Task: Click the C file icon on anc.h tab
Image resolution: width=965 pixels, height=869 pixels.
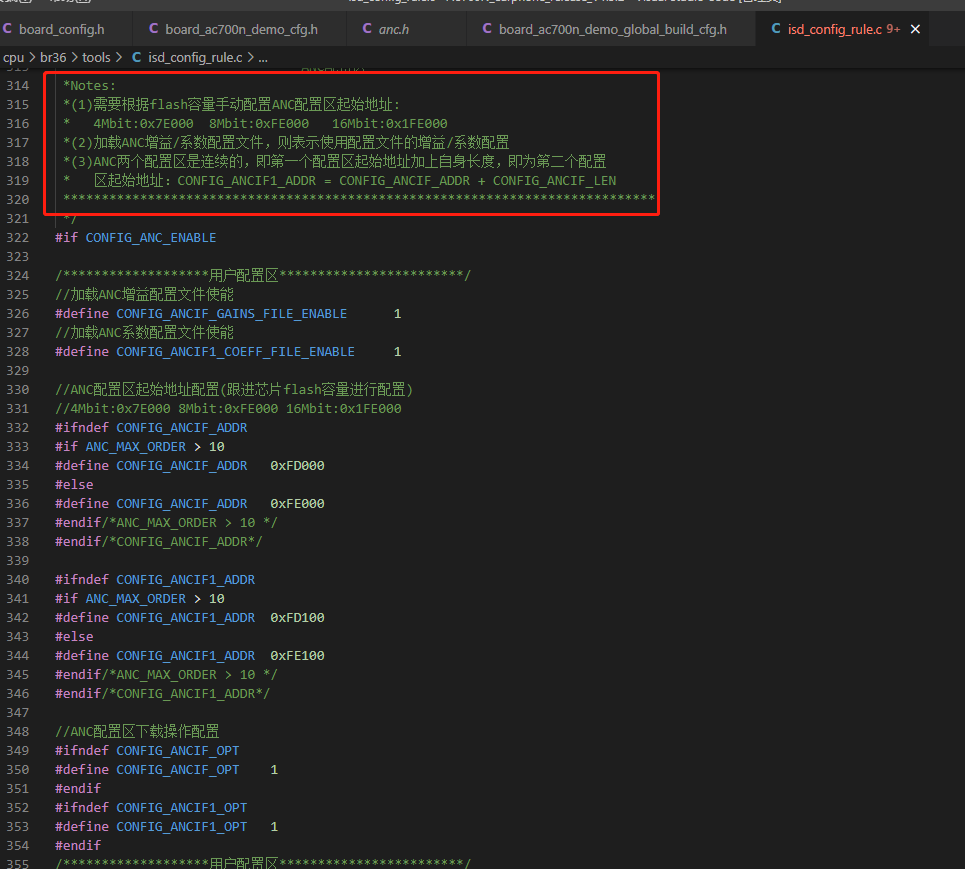Action: [367, 29]
